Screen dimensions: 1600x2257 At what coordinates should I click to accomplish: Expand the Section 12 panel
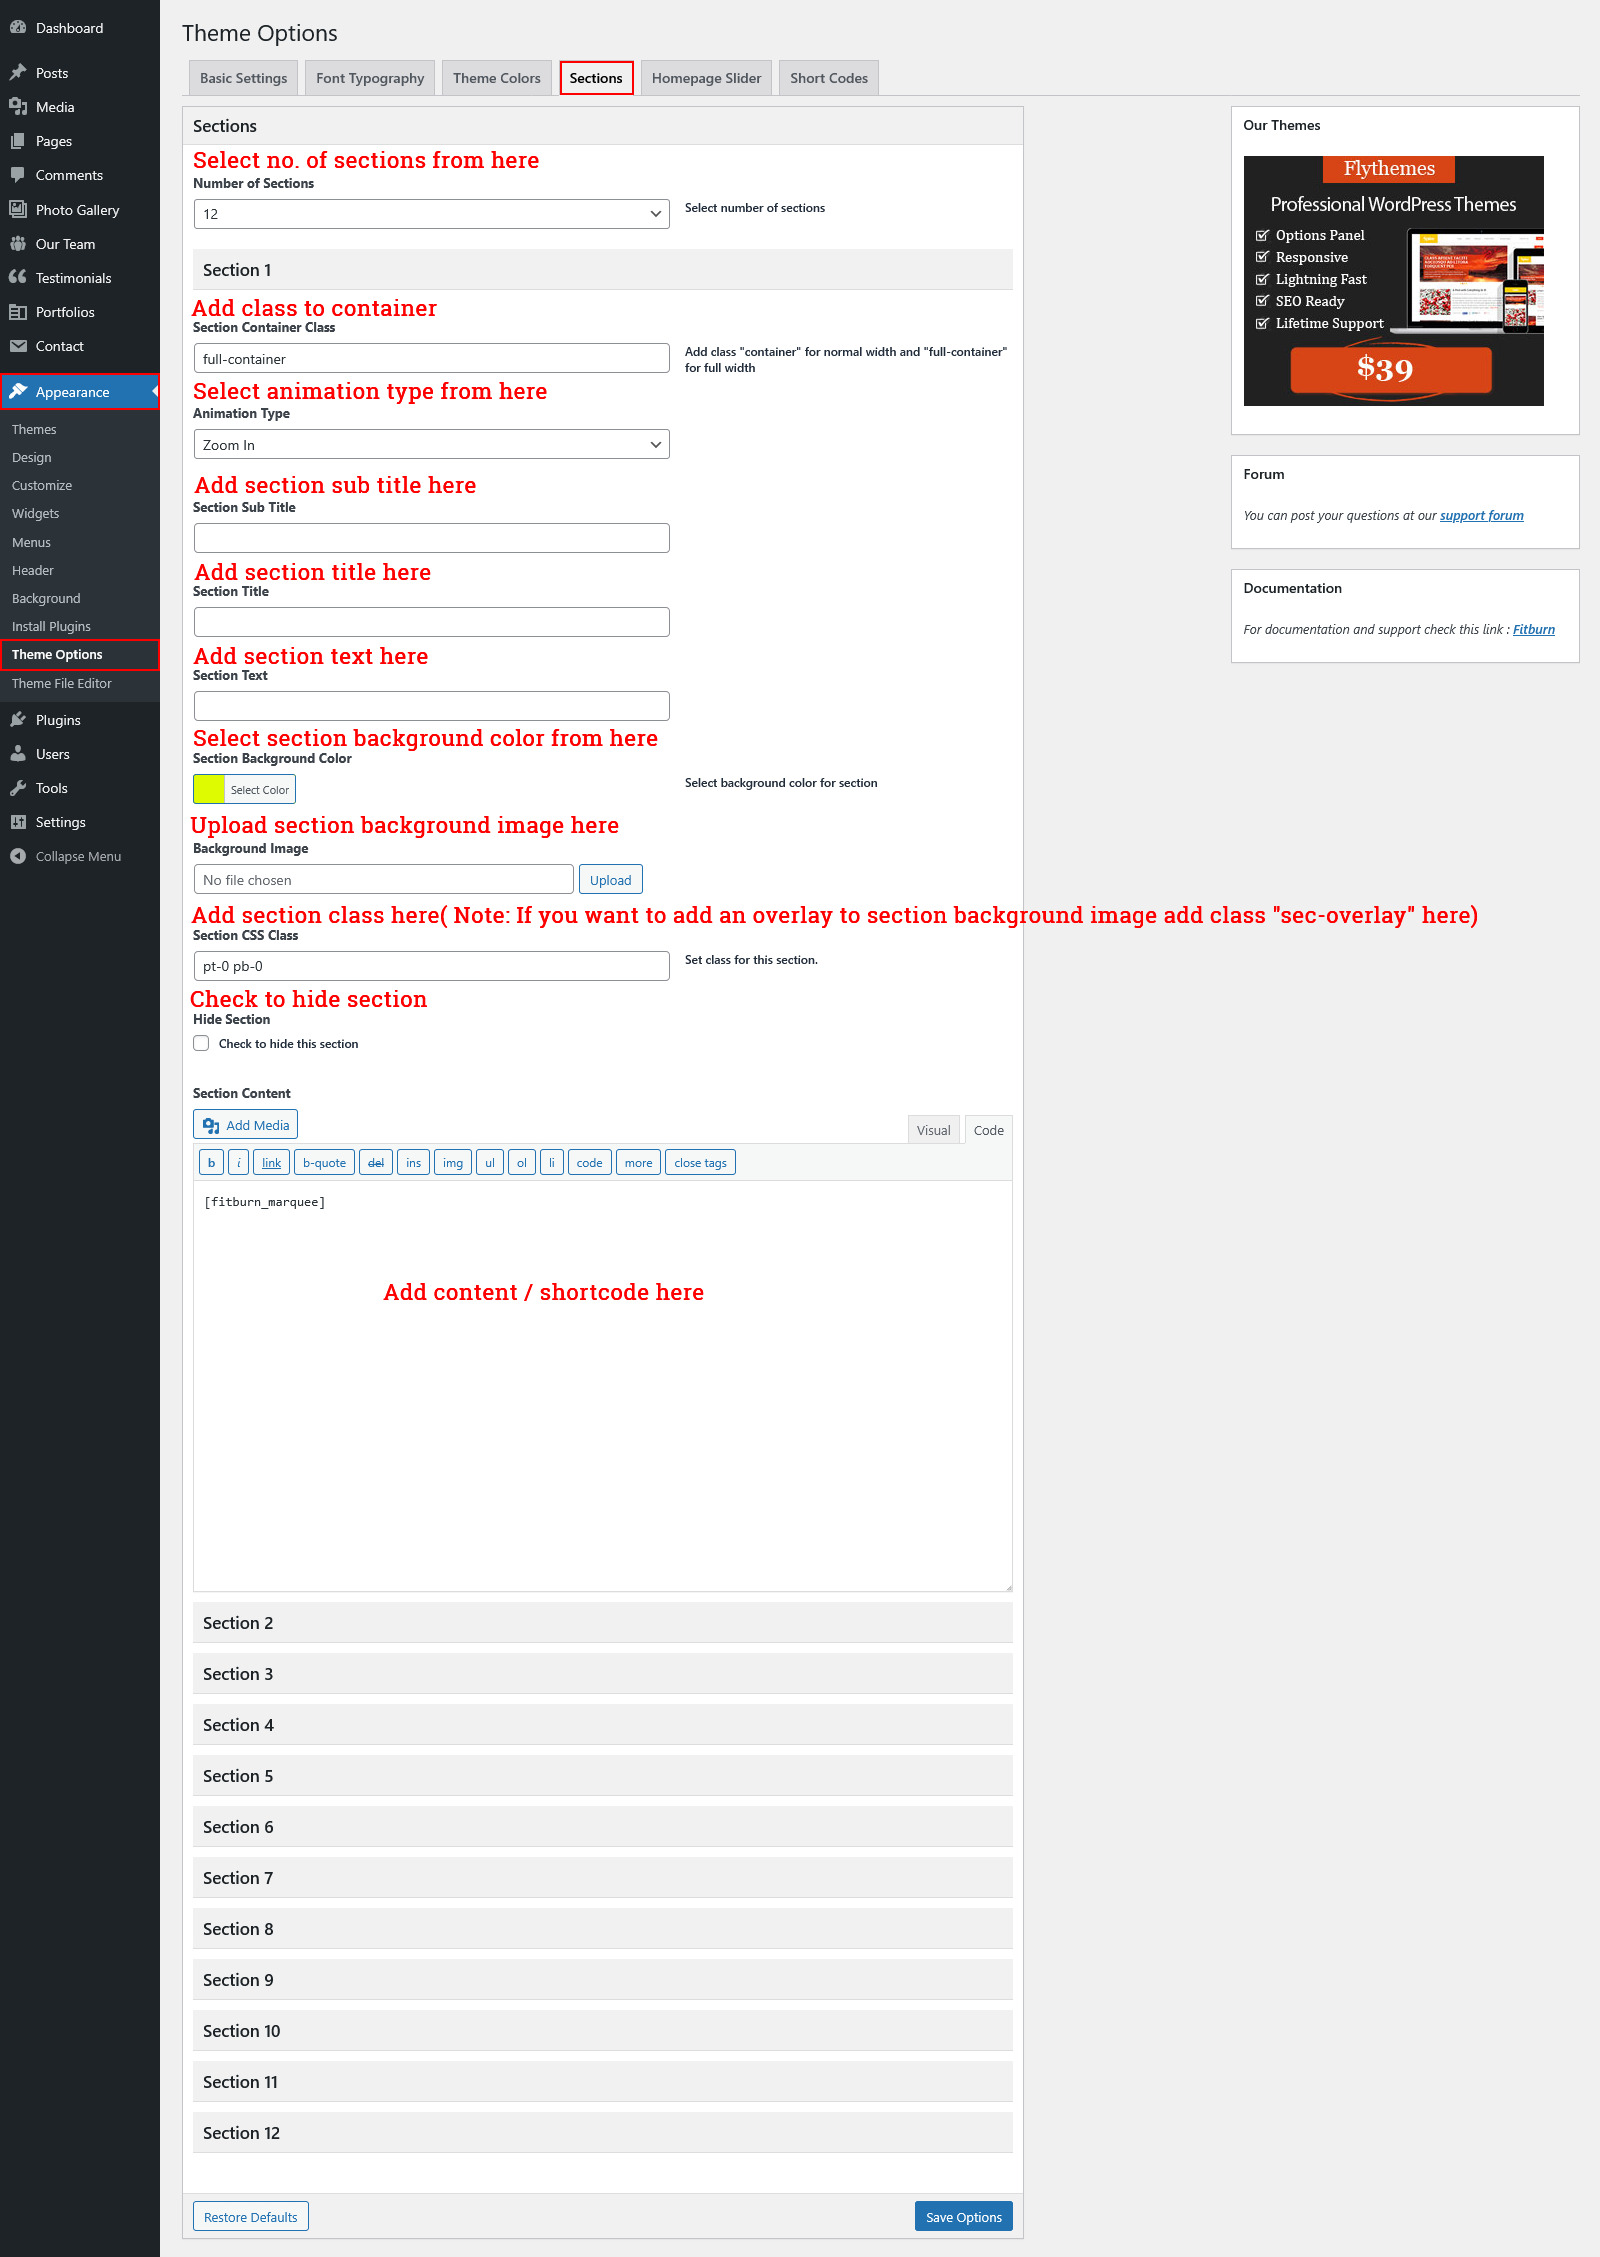click(x=603, y=2133)
